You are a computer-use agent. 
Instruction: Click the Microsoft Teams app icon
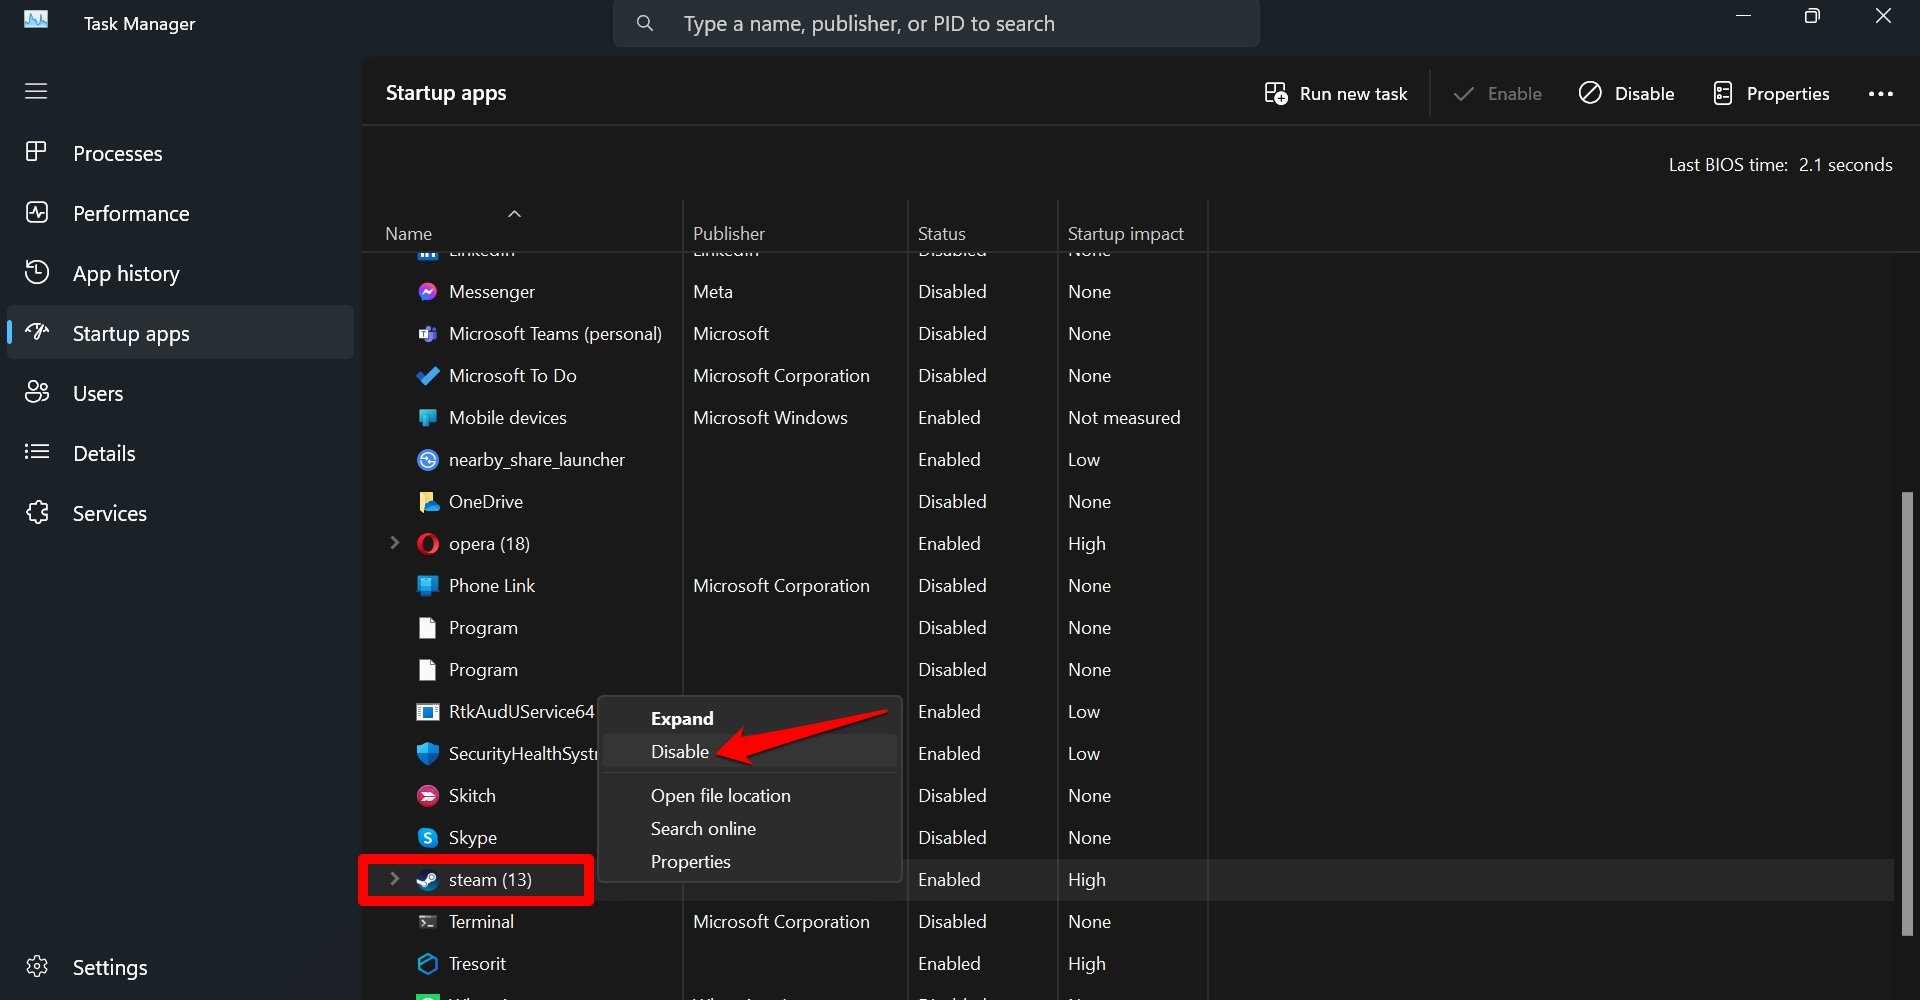coord(427,334)
